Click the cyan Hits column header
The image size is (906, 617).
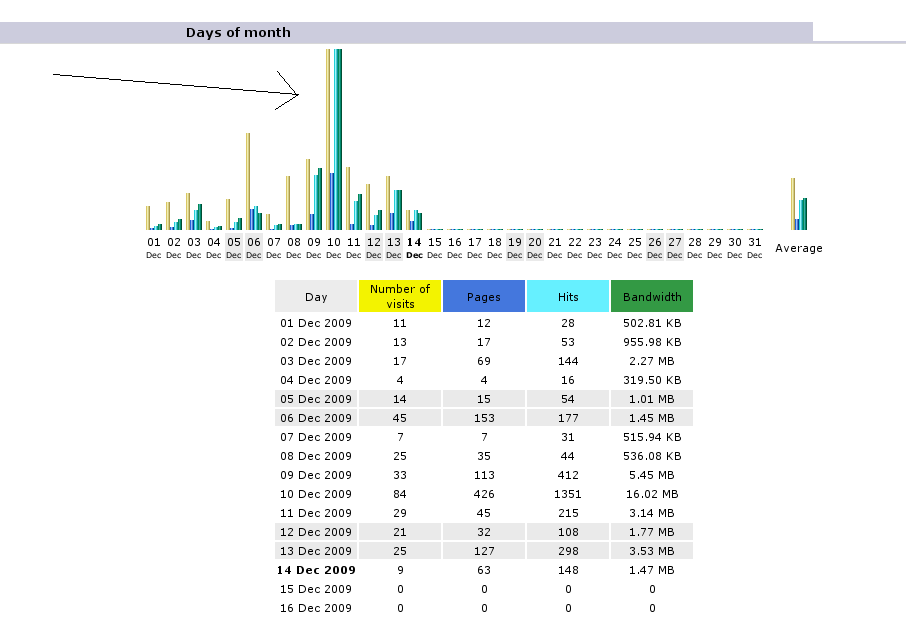point(568,296)
